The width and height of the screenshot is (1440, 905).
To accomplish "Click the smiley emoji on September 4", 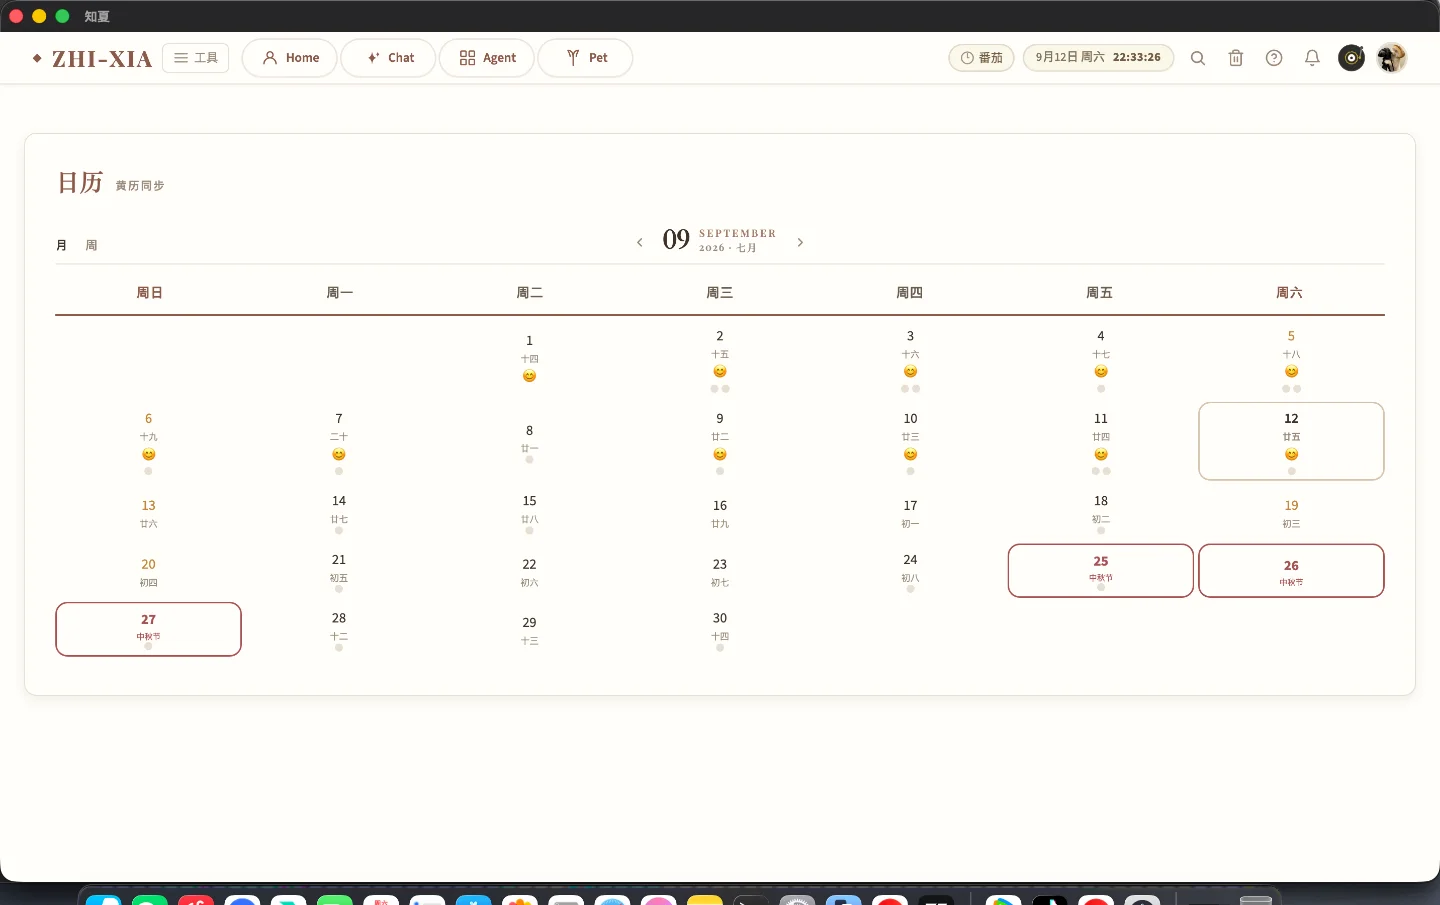I will click(1101, 372).
